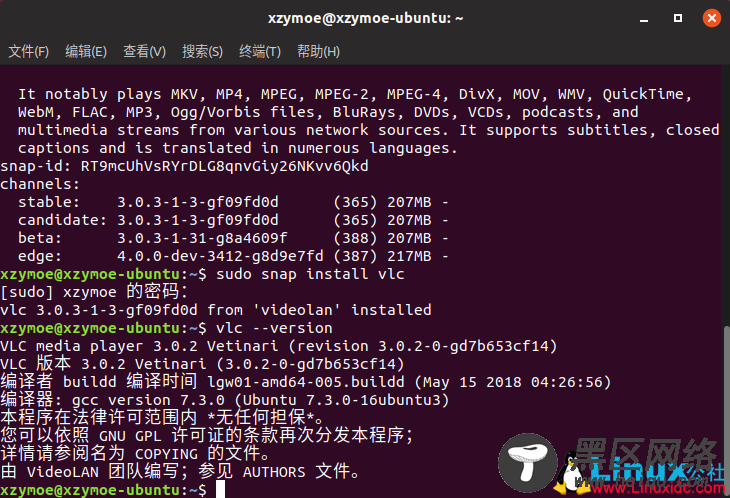Click the line 'vlc 3.0.3-1-3-gf09fd0d from 'videolan' installed'
The width and height of the screenshot is (730, 498).
coord(216,310)
